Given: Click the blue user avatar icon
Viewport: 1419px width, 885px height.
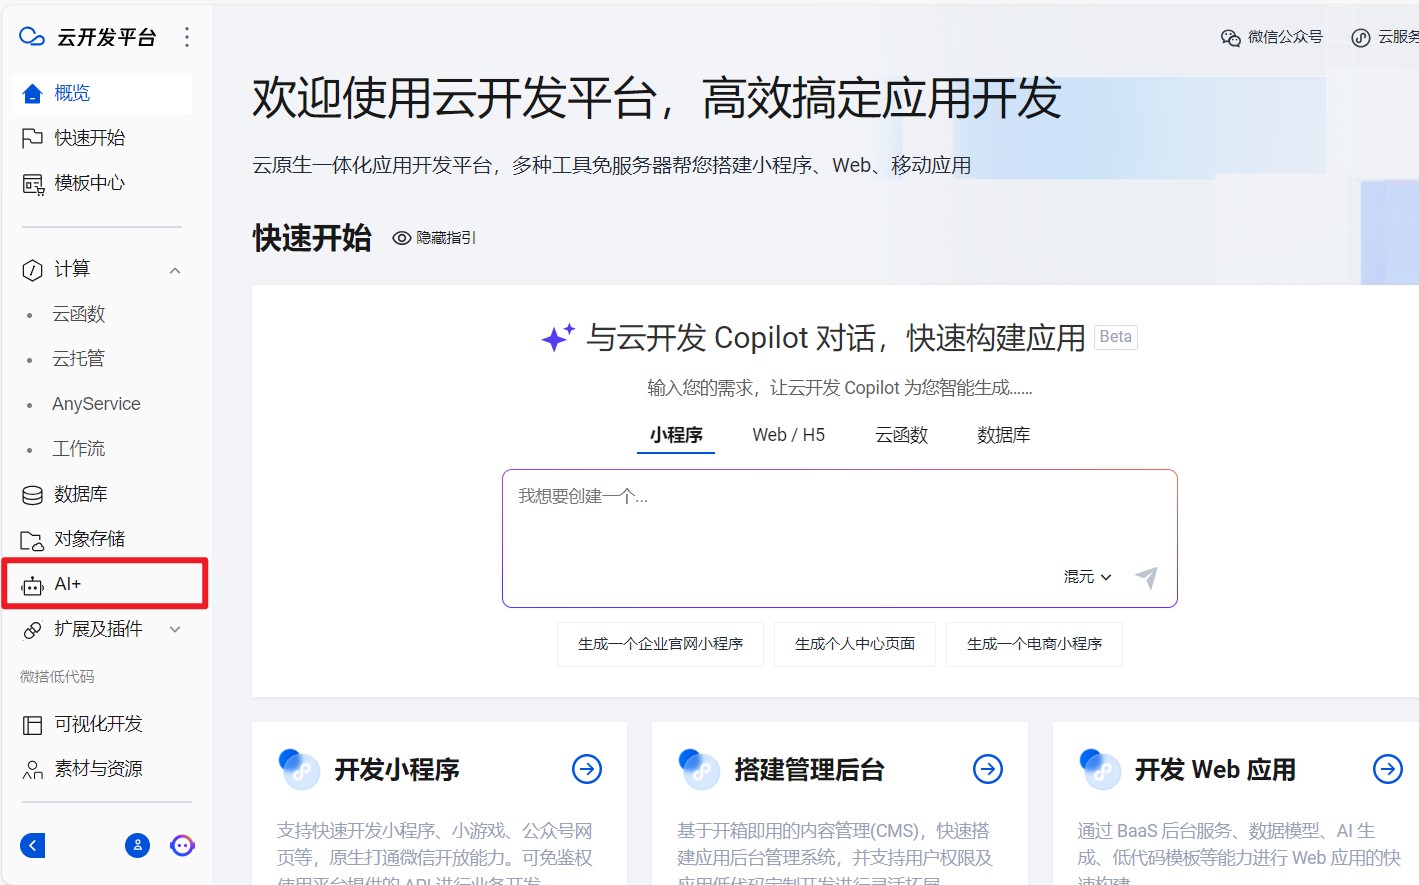Looking at the screenshot, I should (137, 846).
